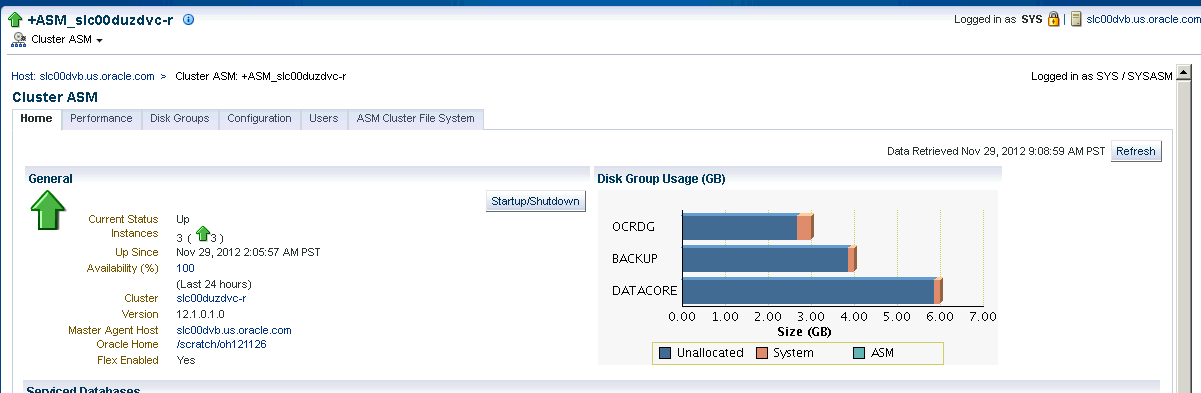1201x393 pixels.
Task: Open the Cluster ASM dropdown menu
Action: 67,40
